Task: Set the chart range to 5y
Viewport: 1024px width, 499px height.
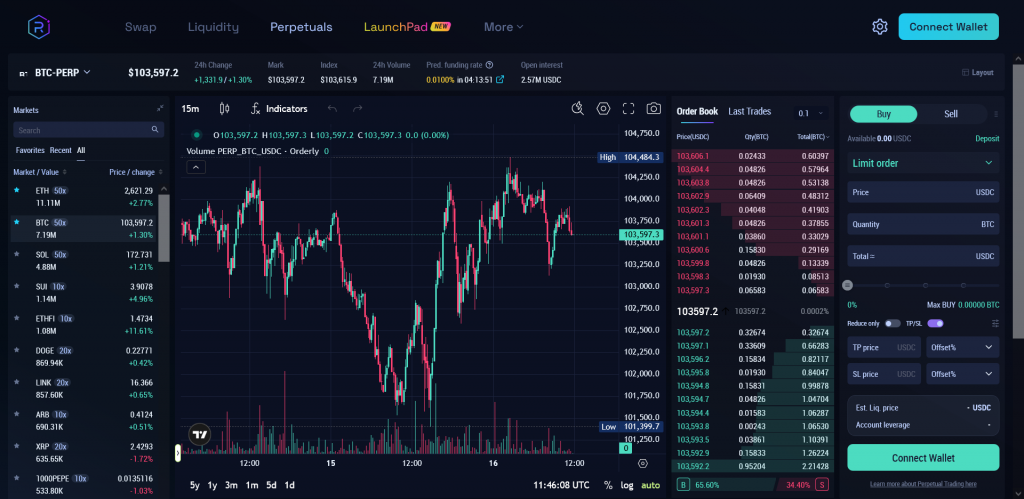Action: pos(195,485)
